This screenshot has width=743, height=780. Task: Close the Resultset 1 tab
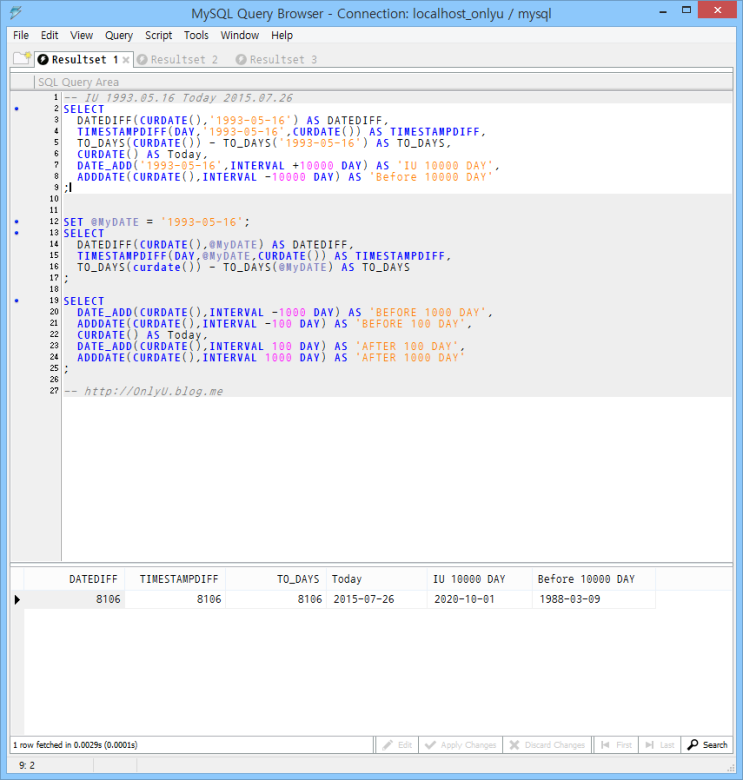(126, 60)
